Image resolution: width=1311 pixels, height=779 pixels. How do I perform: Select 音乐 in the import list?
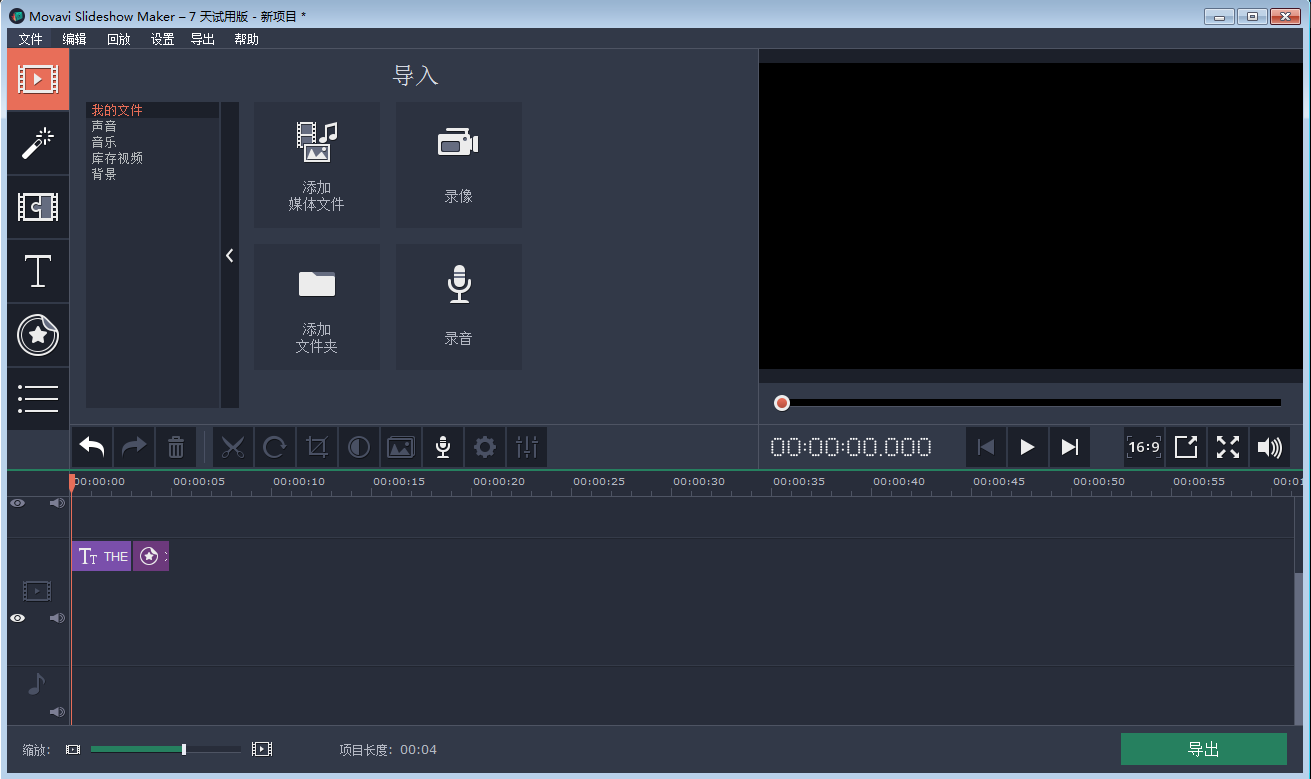(153, 142)
